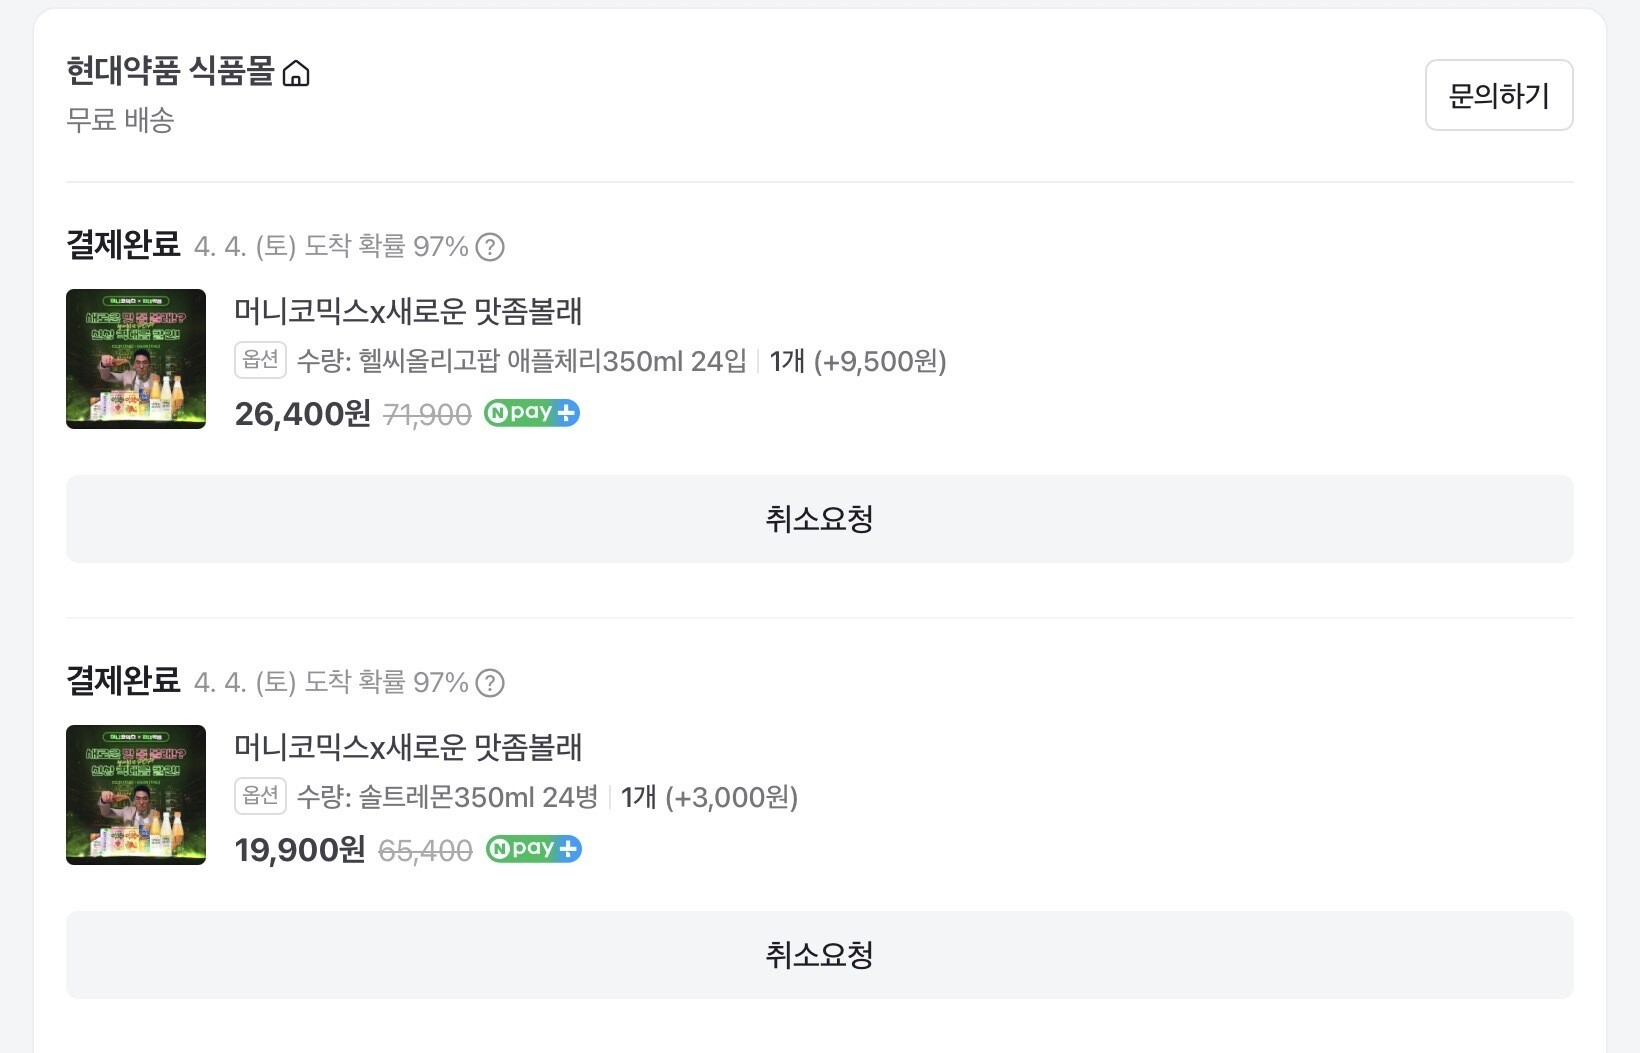Open the product title above the 솔트레몬 option
Image resolution: width=1640 pixels, height=1053 pixels.
pyautogui.click(x=408, y=747)
